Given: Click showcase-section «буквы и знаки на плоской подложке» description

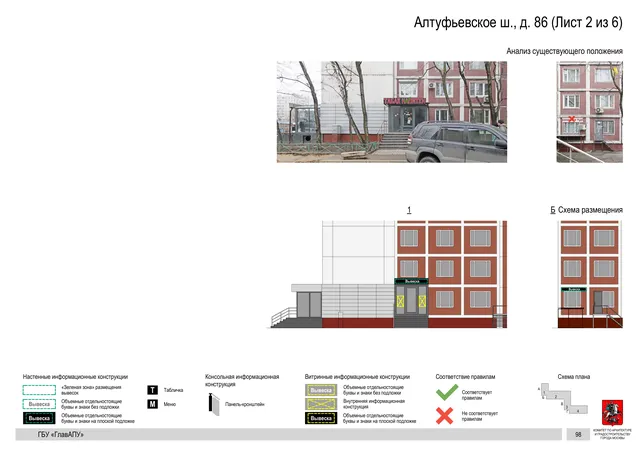Looking at the screenshot, I should 380,418.
